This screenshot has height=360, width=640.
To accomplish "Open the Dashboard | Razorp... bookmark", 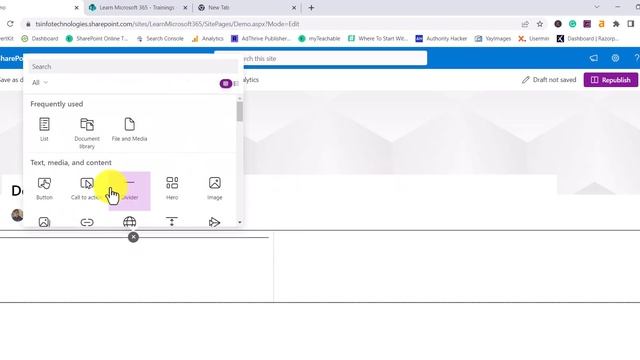I will coord(588,38).
